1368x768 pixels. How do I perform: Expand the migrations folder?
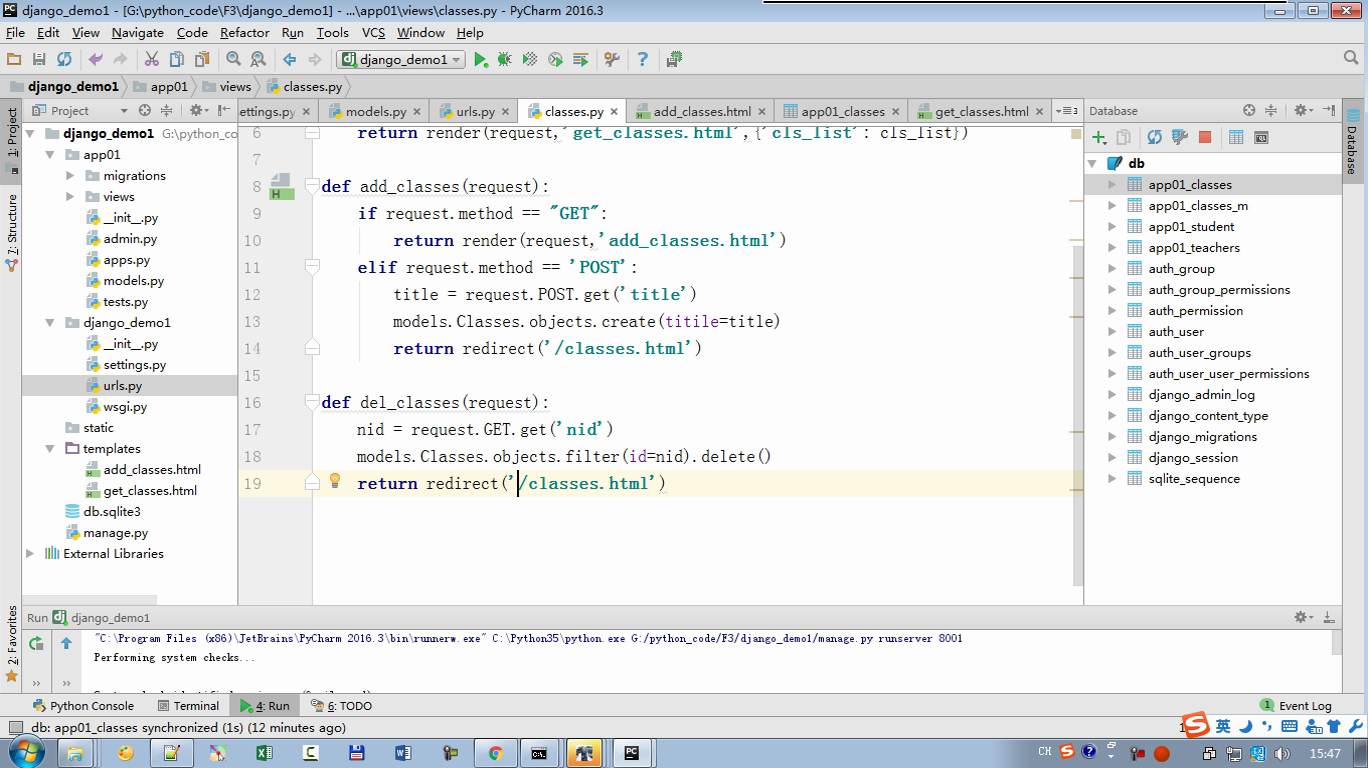pyautogui.click(x=70, y=176)
